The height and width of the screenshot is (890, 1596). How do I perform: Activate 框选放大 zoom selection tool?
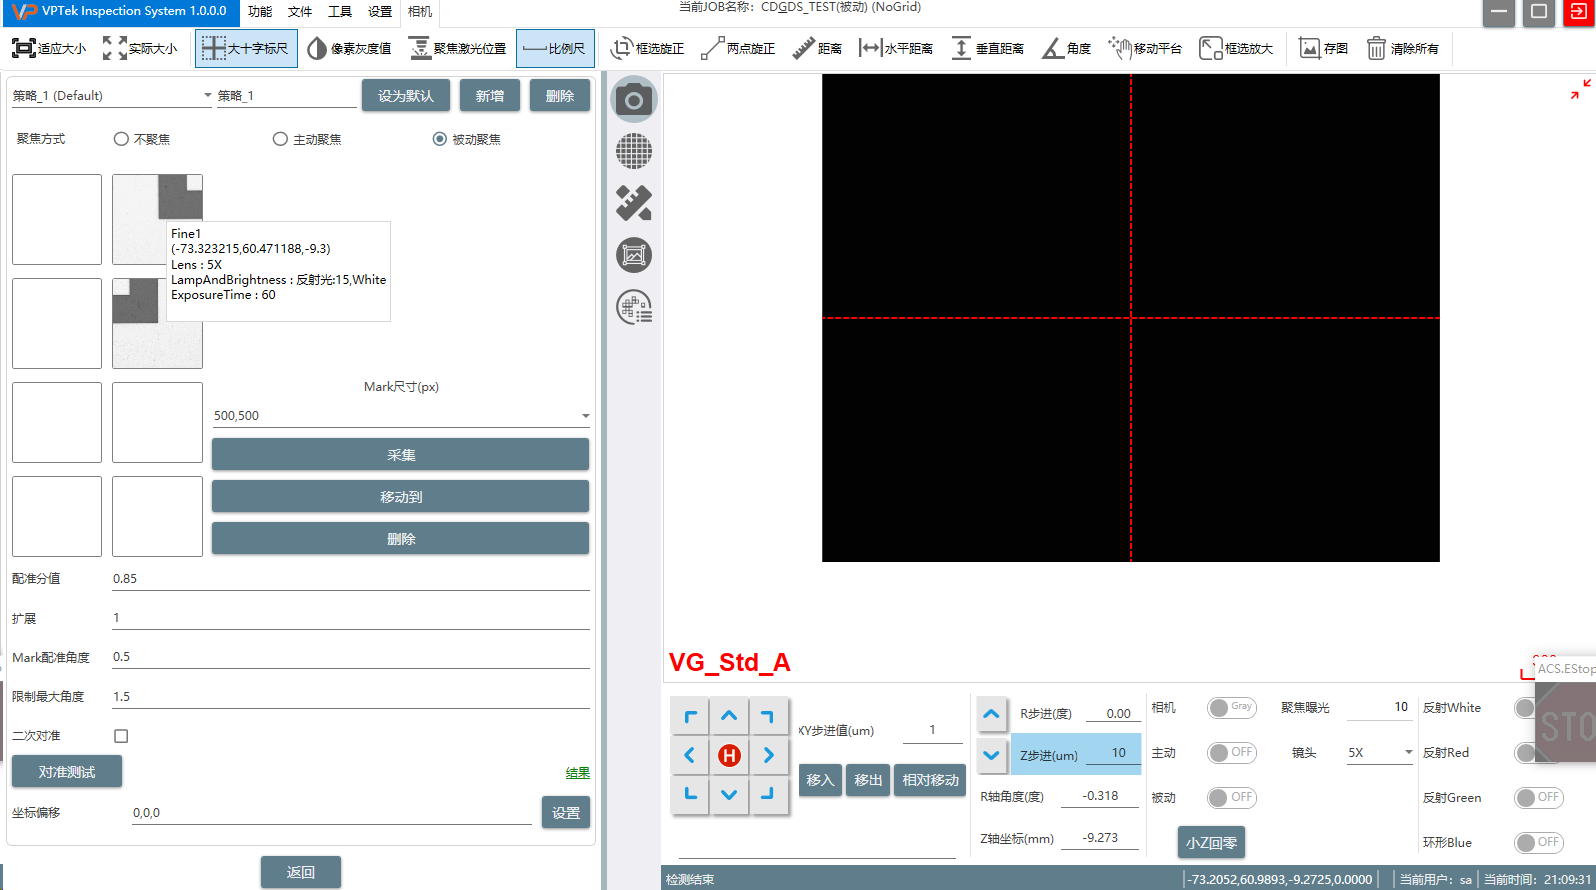(1235, 48)
